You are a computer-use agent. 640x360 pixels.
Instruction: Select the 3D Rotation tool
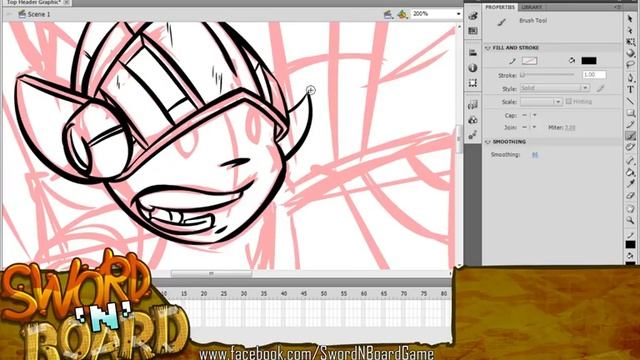tap(630, 53)
